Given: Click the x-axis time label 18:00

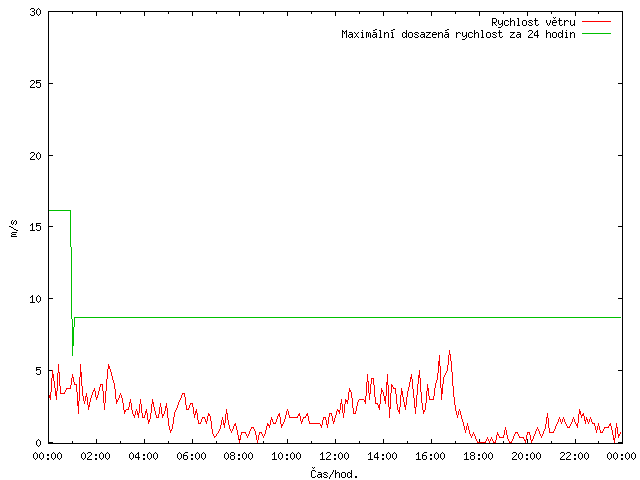Looking at the screenshot, I should (478, 456).
